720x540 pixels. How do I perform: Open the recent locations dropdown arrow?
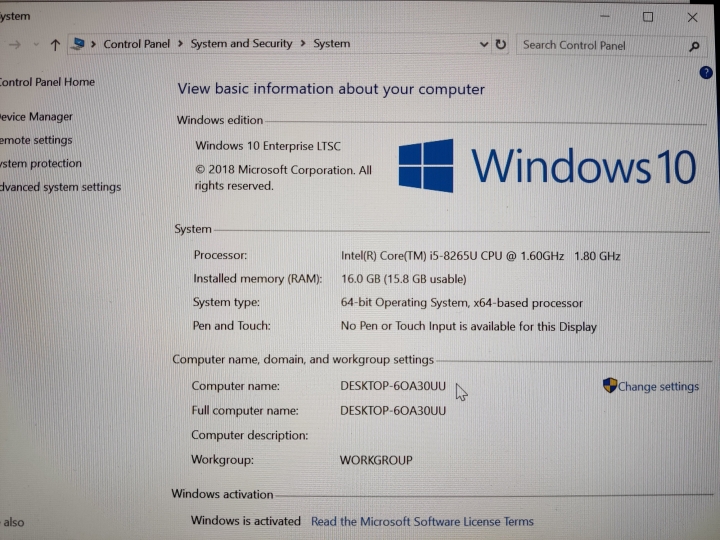click(36, 45)
